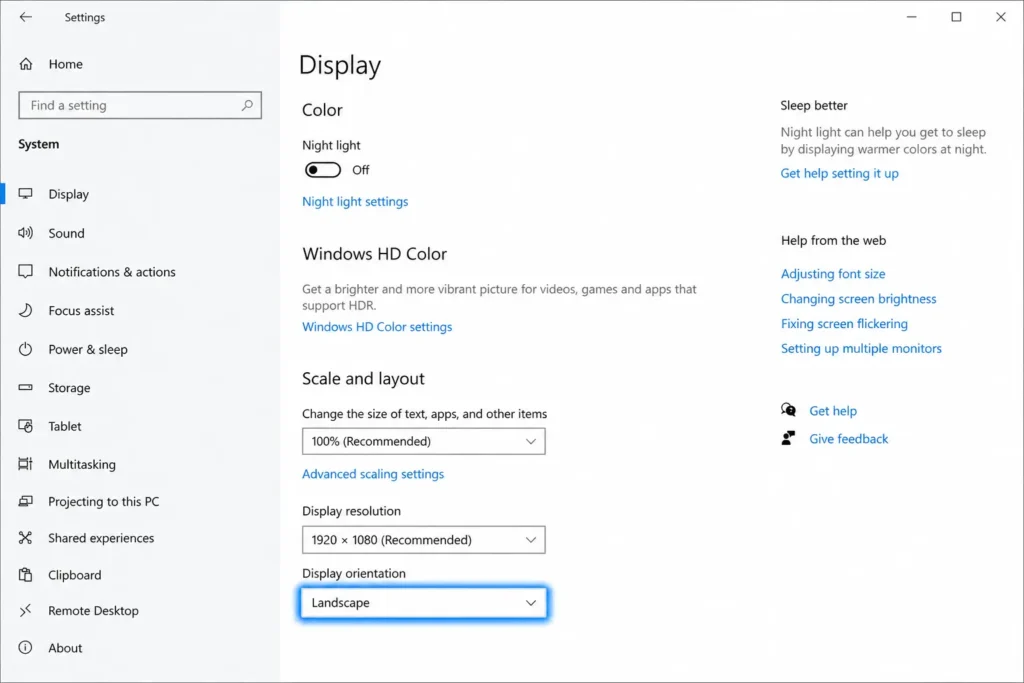The width and height of the screenshot is (1024, 683).
Task: Toggle the Night light switch
Action: [323, 170]
